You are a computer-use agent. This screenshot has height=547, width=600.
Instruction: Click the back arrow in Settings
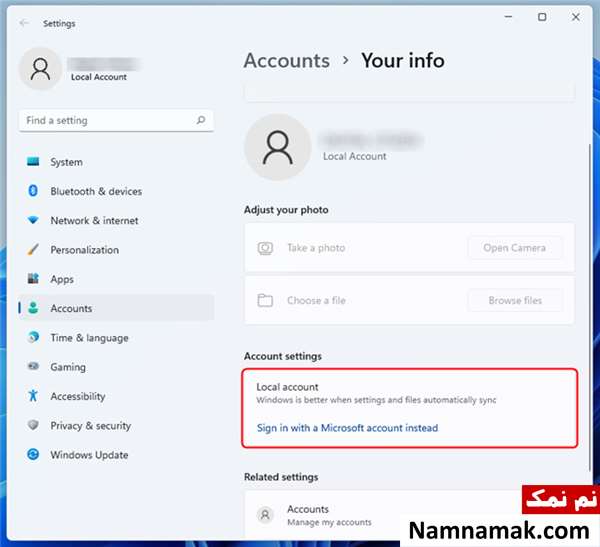(x=24, y=23)
